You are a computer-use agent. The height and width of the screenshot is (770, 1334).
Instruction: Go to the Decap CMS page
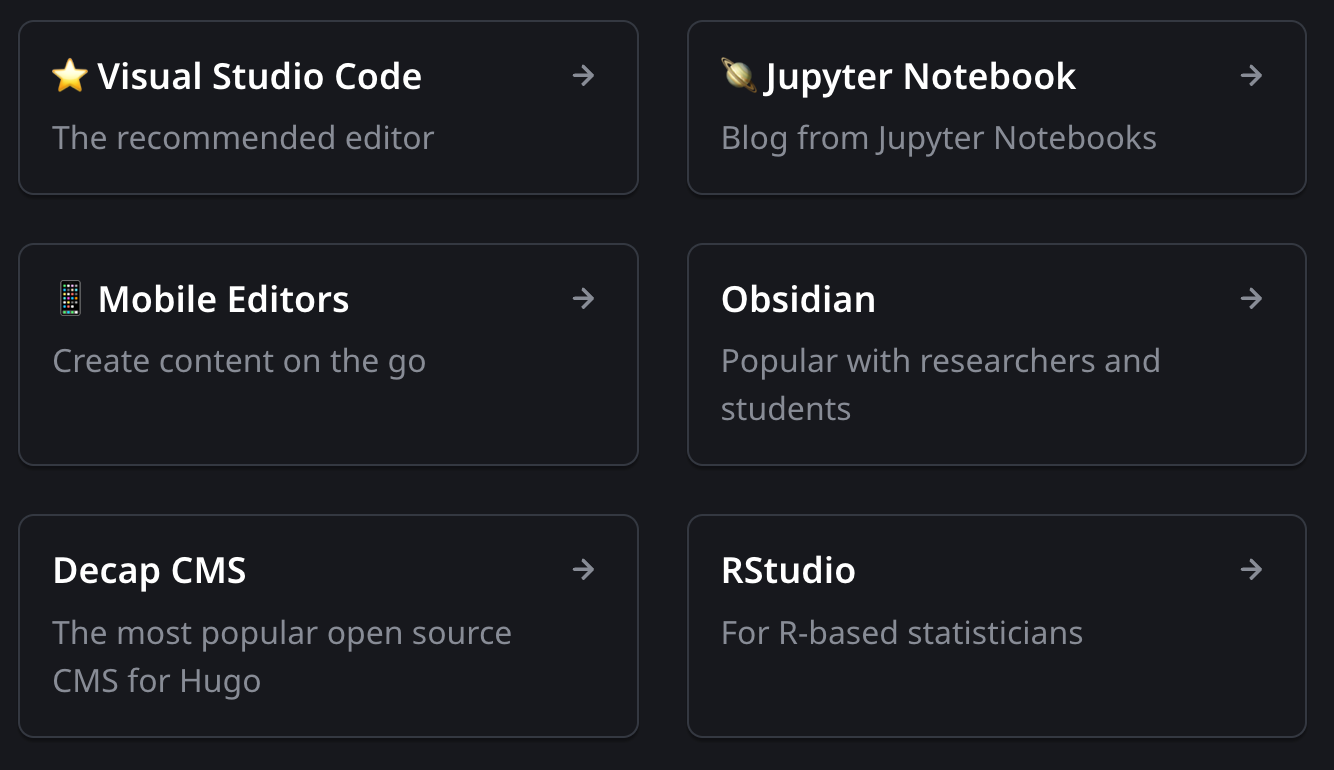(x=149, y=571)
